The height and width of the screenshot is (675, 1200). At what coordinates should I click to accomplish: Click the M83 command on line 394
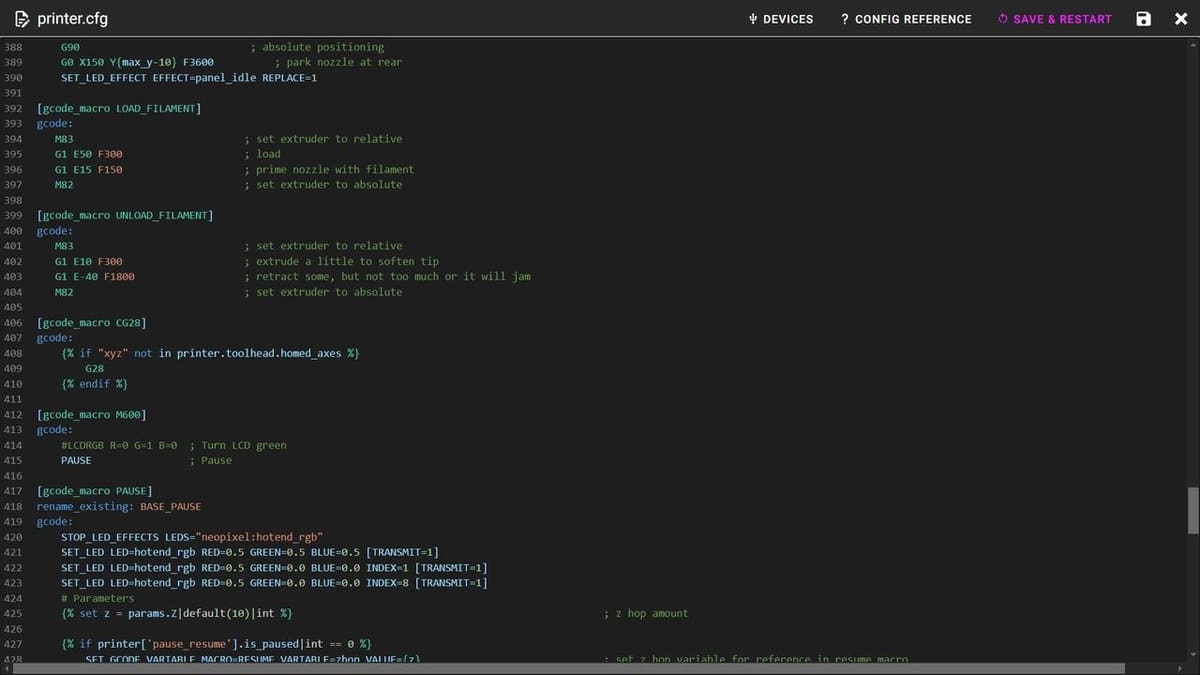(x=64, y=139)
